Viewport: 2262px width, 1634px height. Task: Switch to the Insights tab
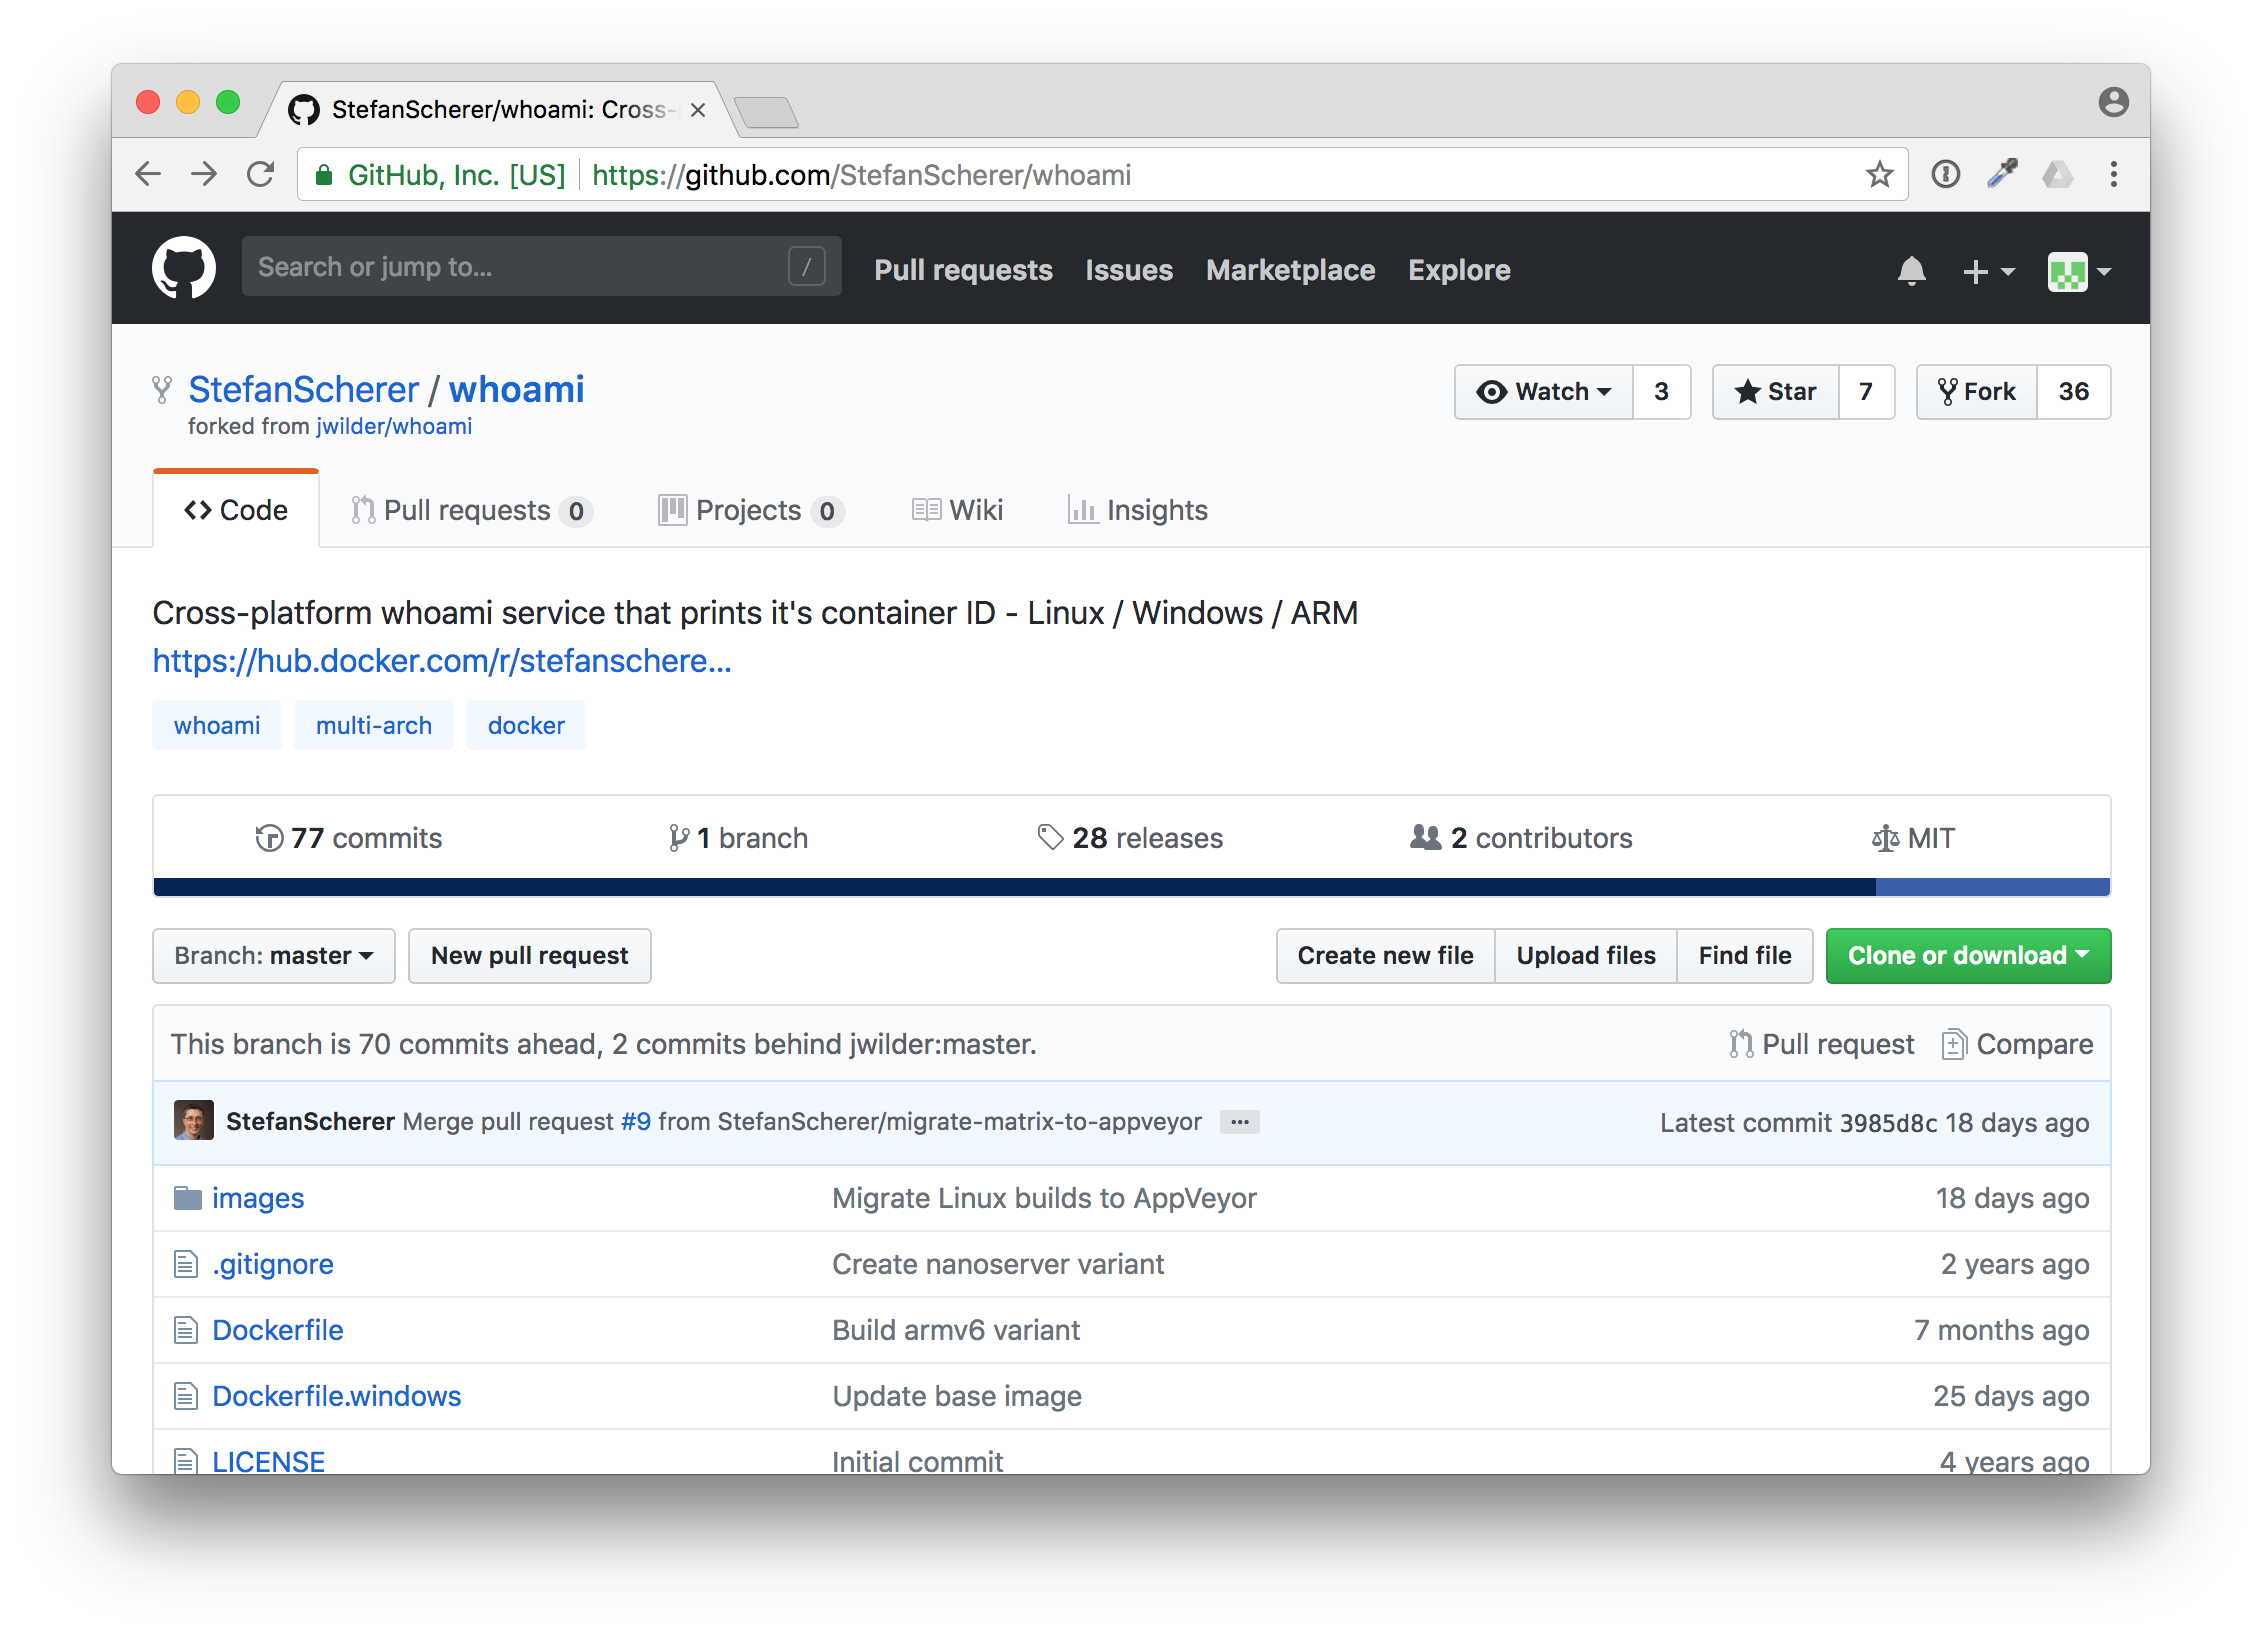click(1137, 510)
